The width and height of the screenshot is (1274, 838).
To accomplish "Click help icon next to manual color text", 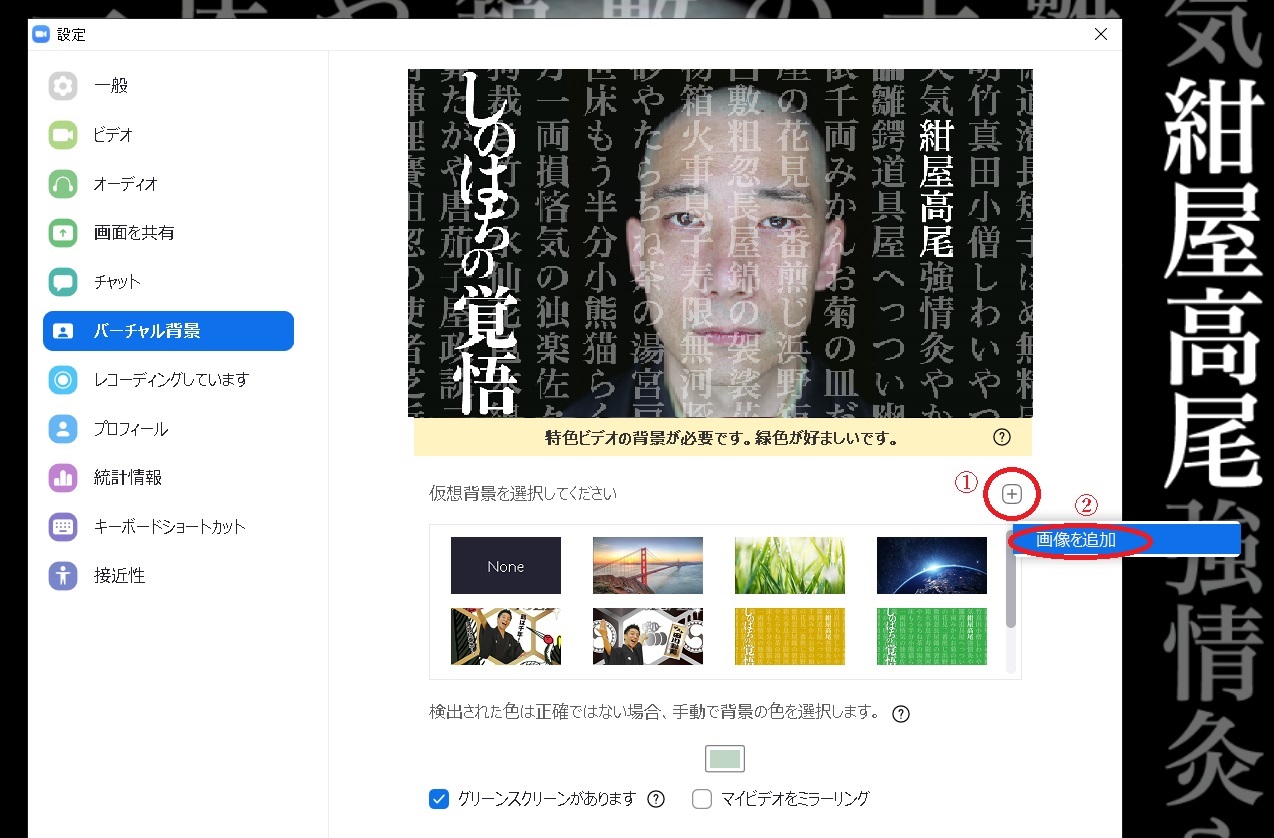I will tap(900, 714).
